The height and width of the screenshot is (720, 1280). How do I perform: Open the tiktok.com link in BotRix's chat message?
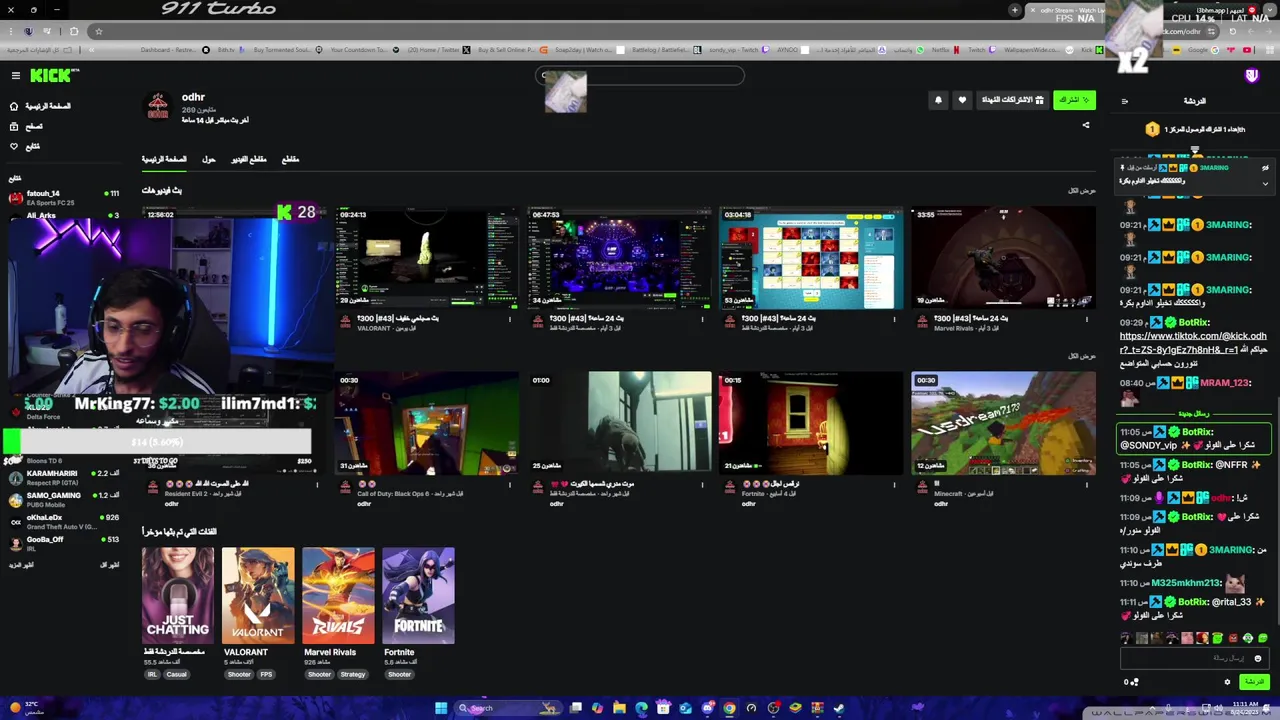pos(1192,343)
